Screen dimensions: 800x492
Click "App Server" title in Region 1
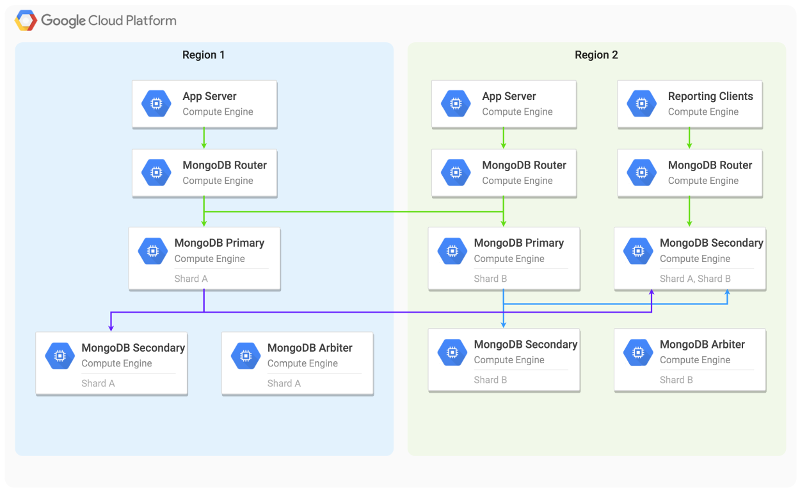(x=209, y=96)
